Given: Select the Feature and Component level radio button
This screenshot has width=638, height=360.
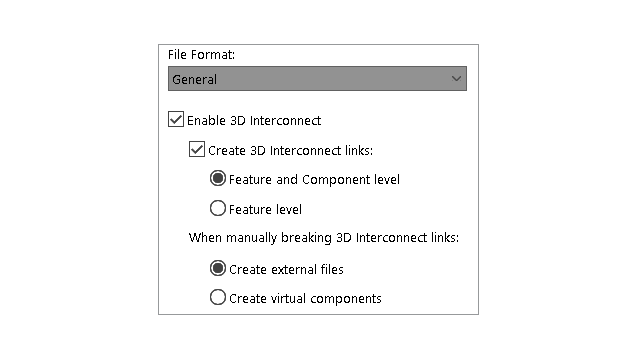Looking at the screenshot, I should pos(218,178).
